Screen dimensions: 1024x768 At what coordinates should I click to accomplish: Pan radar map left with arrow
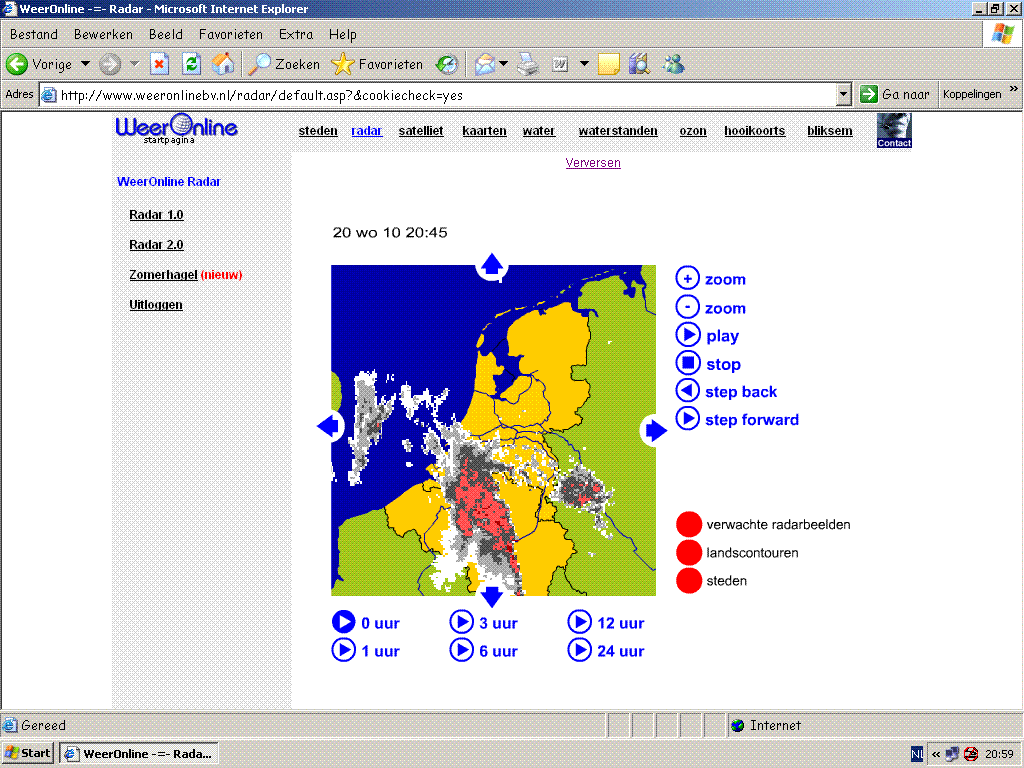[328, 426]
